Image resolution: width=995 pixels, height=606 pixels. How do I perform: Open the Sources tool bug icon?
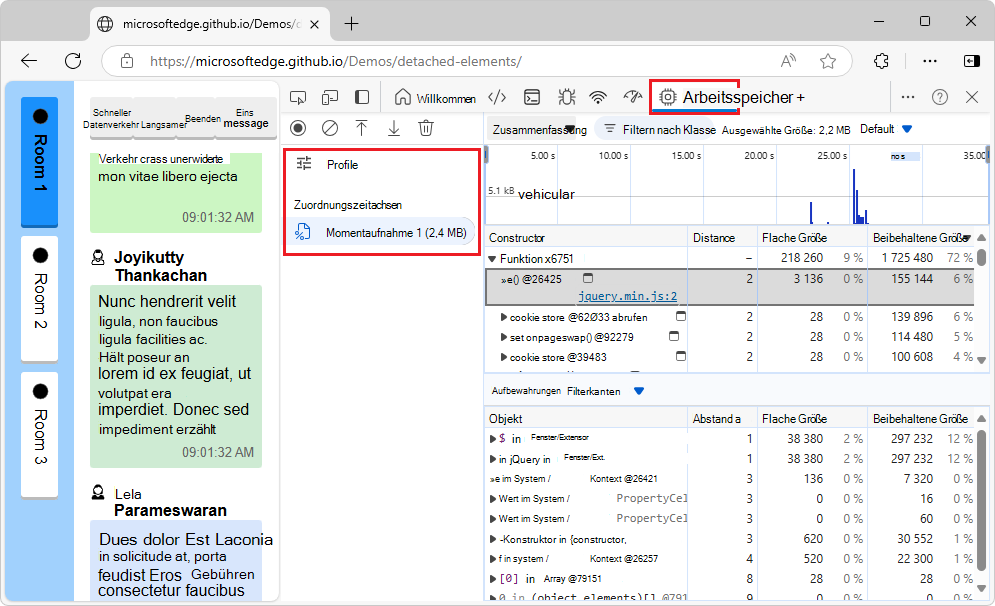coord(566,97)
